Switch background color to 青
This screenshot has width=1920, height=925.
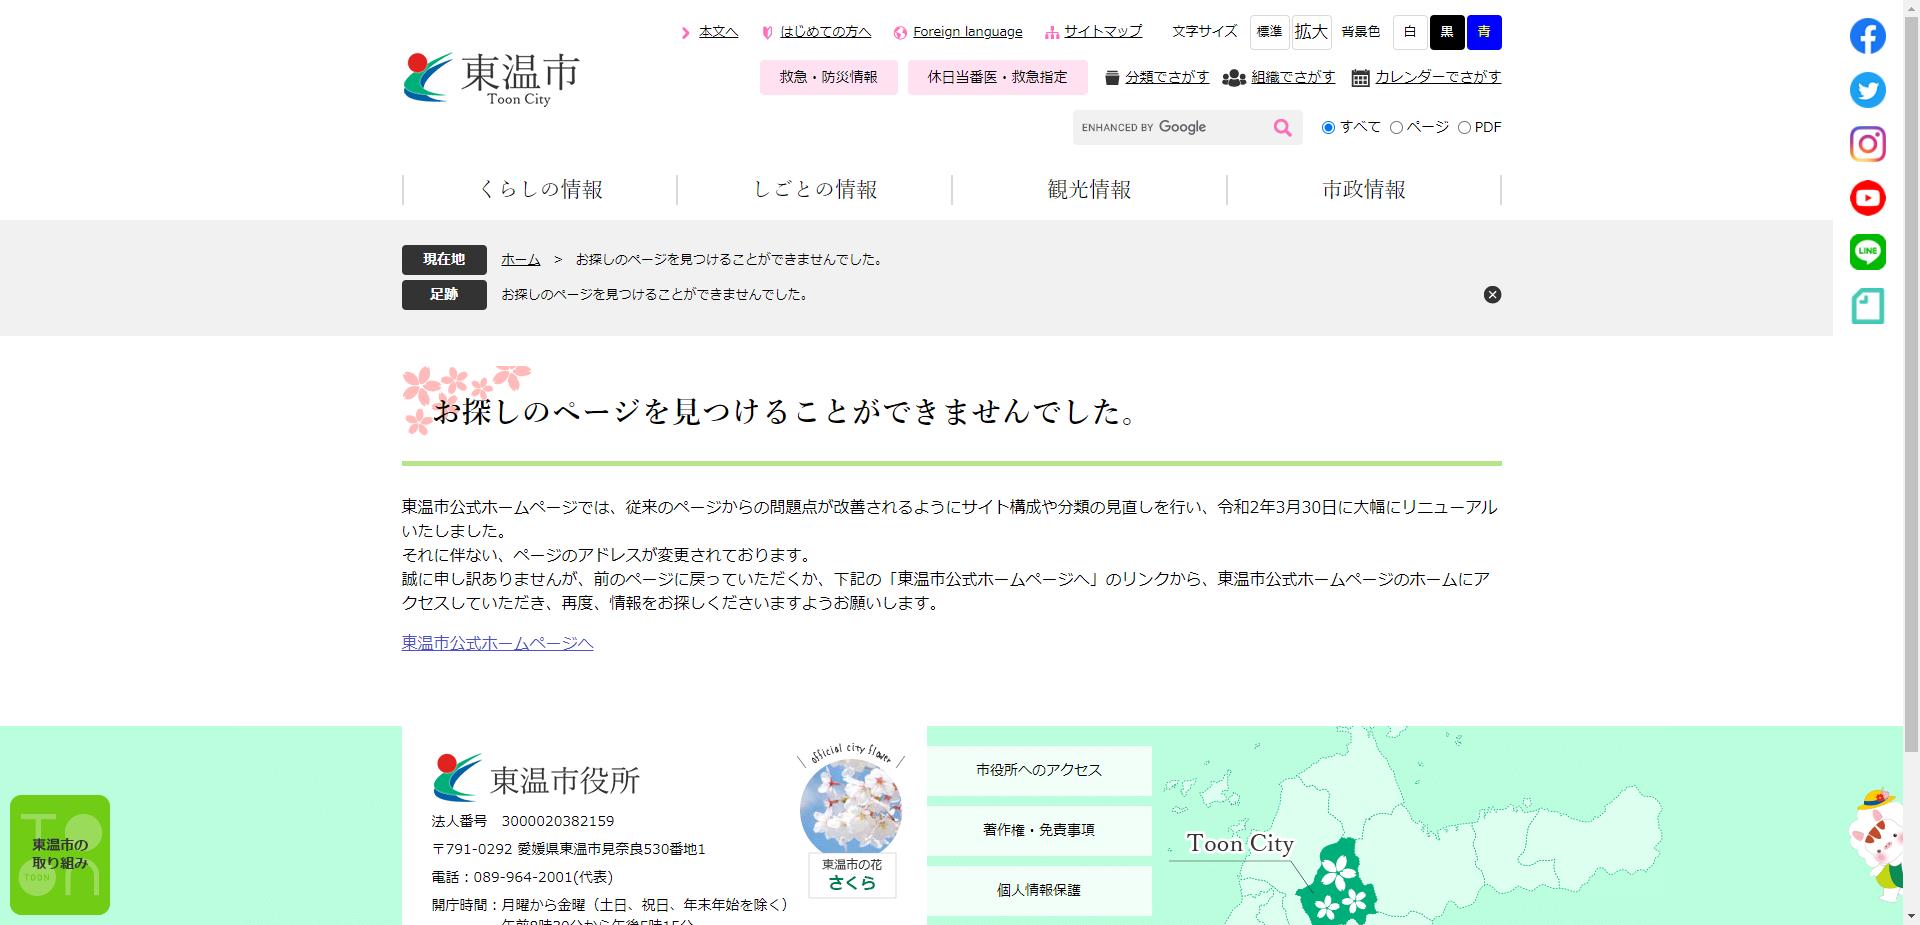[x=1483, y=32]
